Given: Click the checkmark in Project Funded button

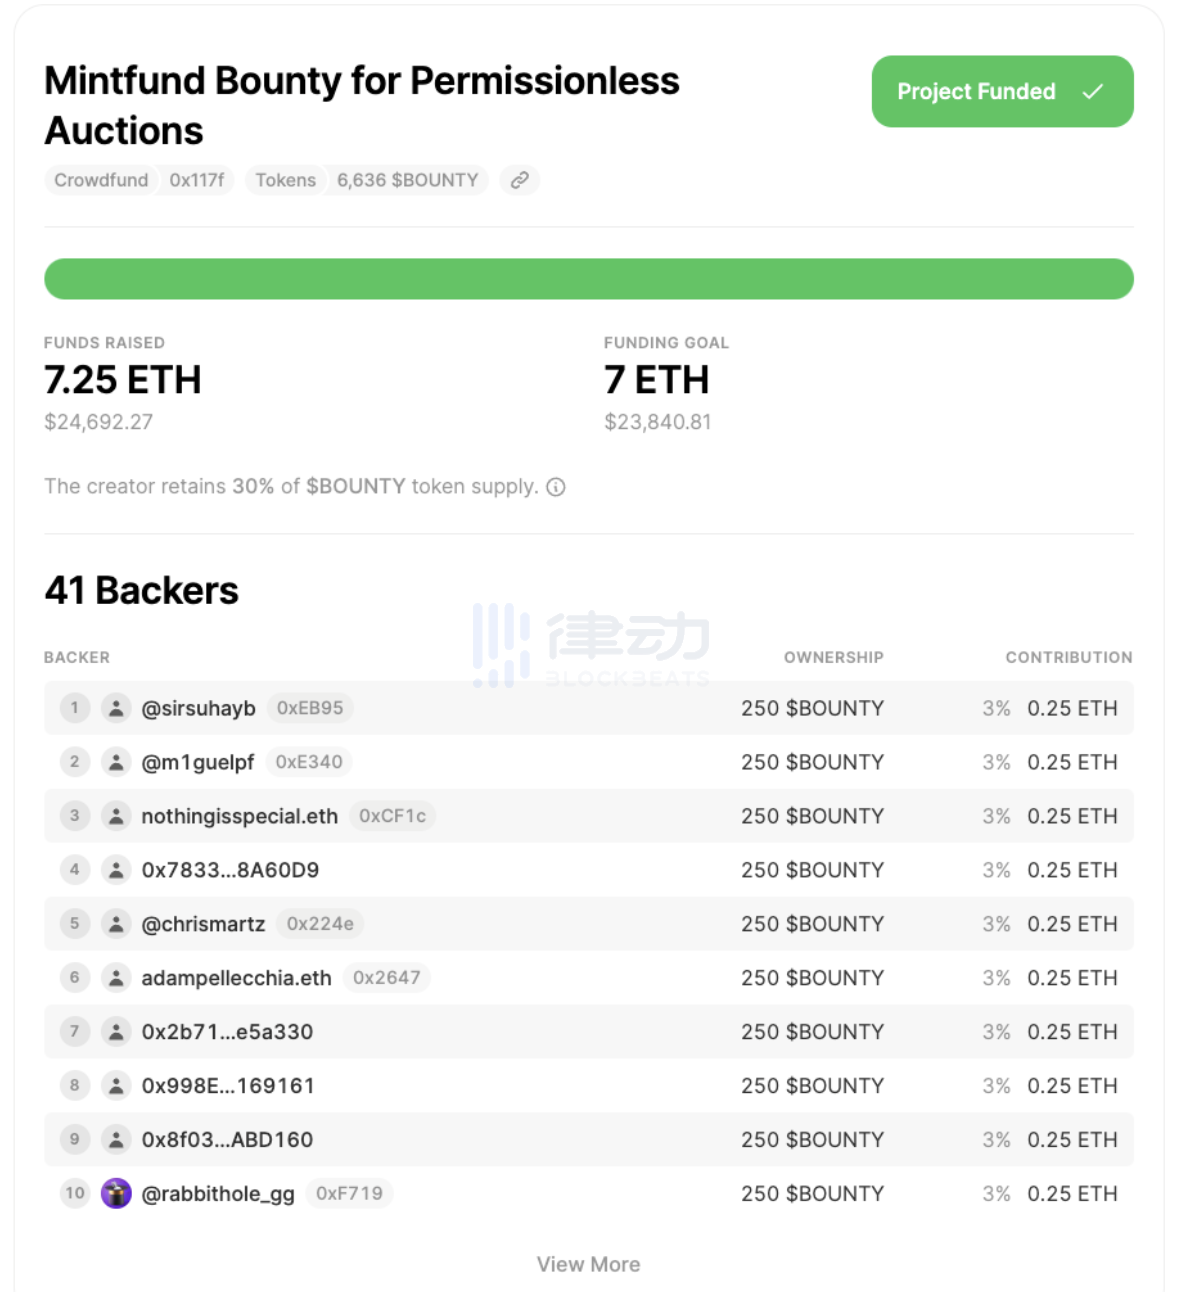Looking at the screenshot, I should click(x=1093, y=91).
